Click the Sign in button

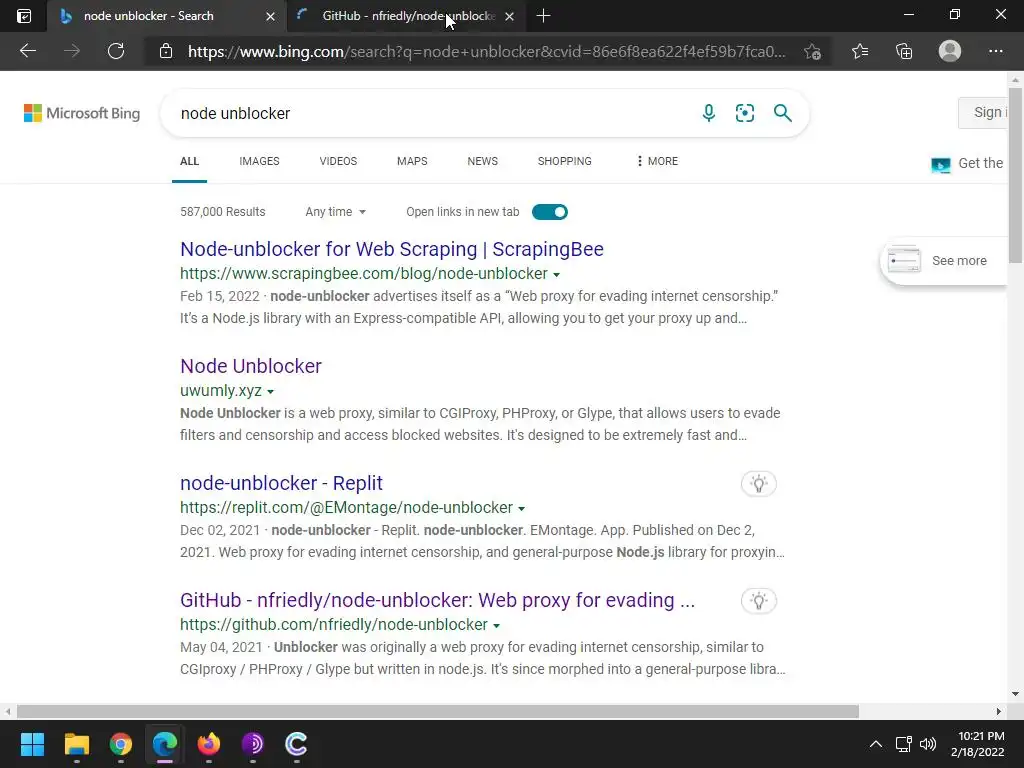983,112
